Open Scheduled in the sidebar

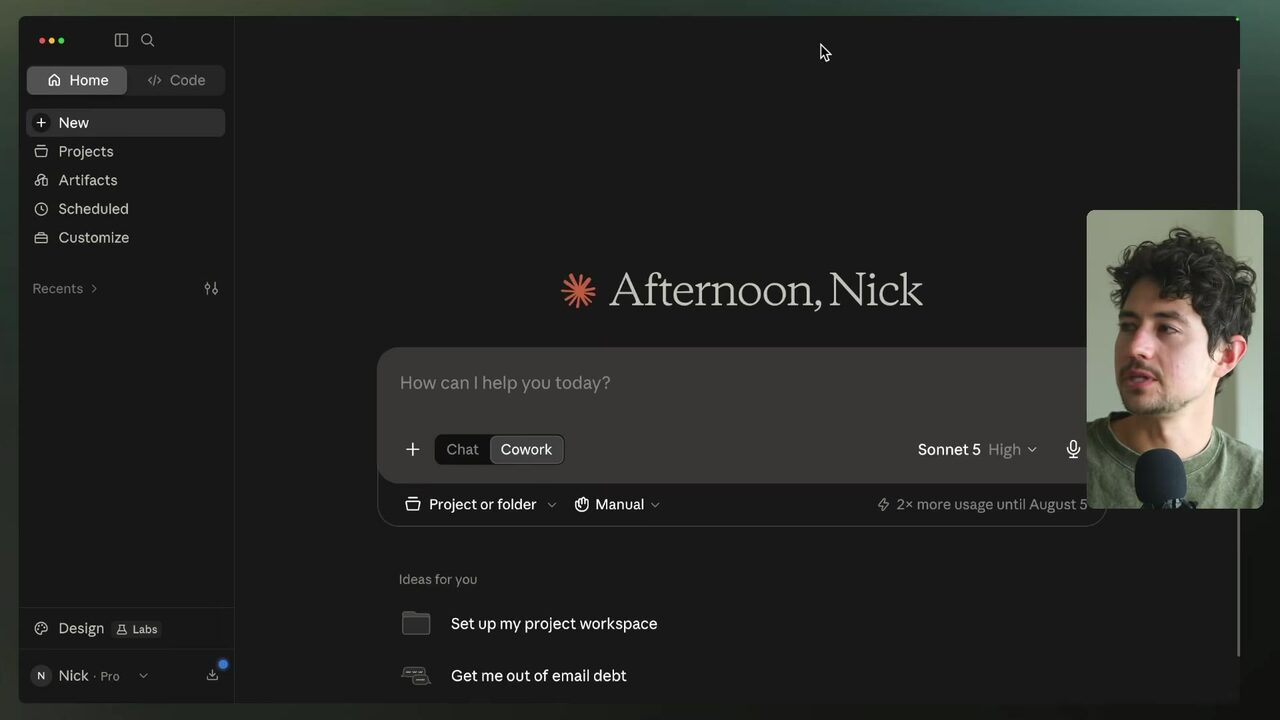click(126, 209)
